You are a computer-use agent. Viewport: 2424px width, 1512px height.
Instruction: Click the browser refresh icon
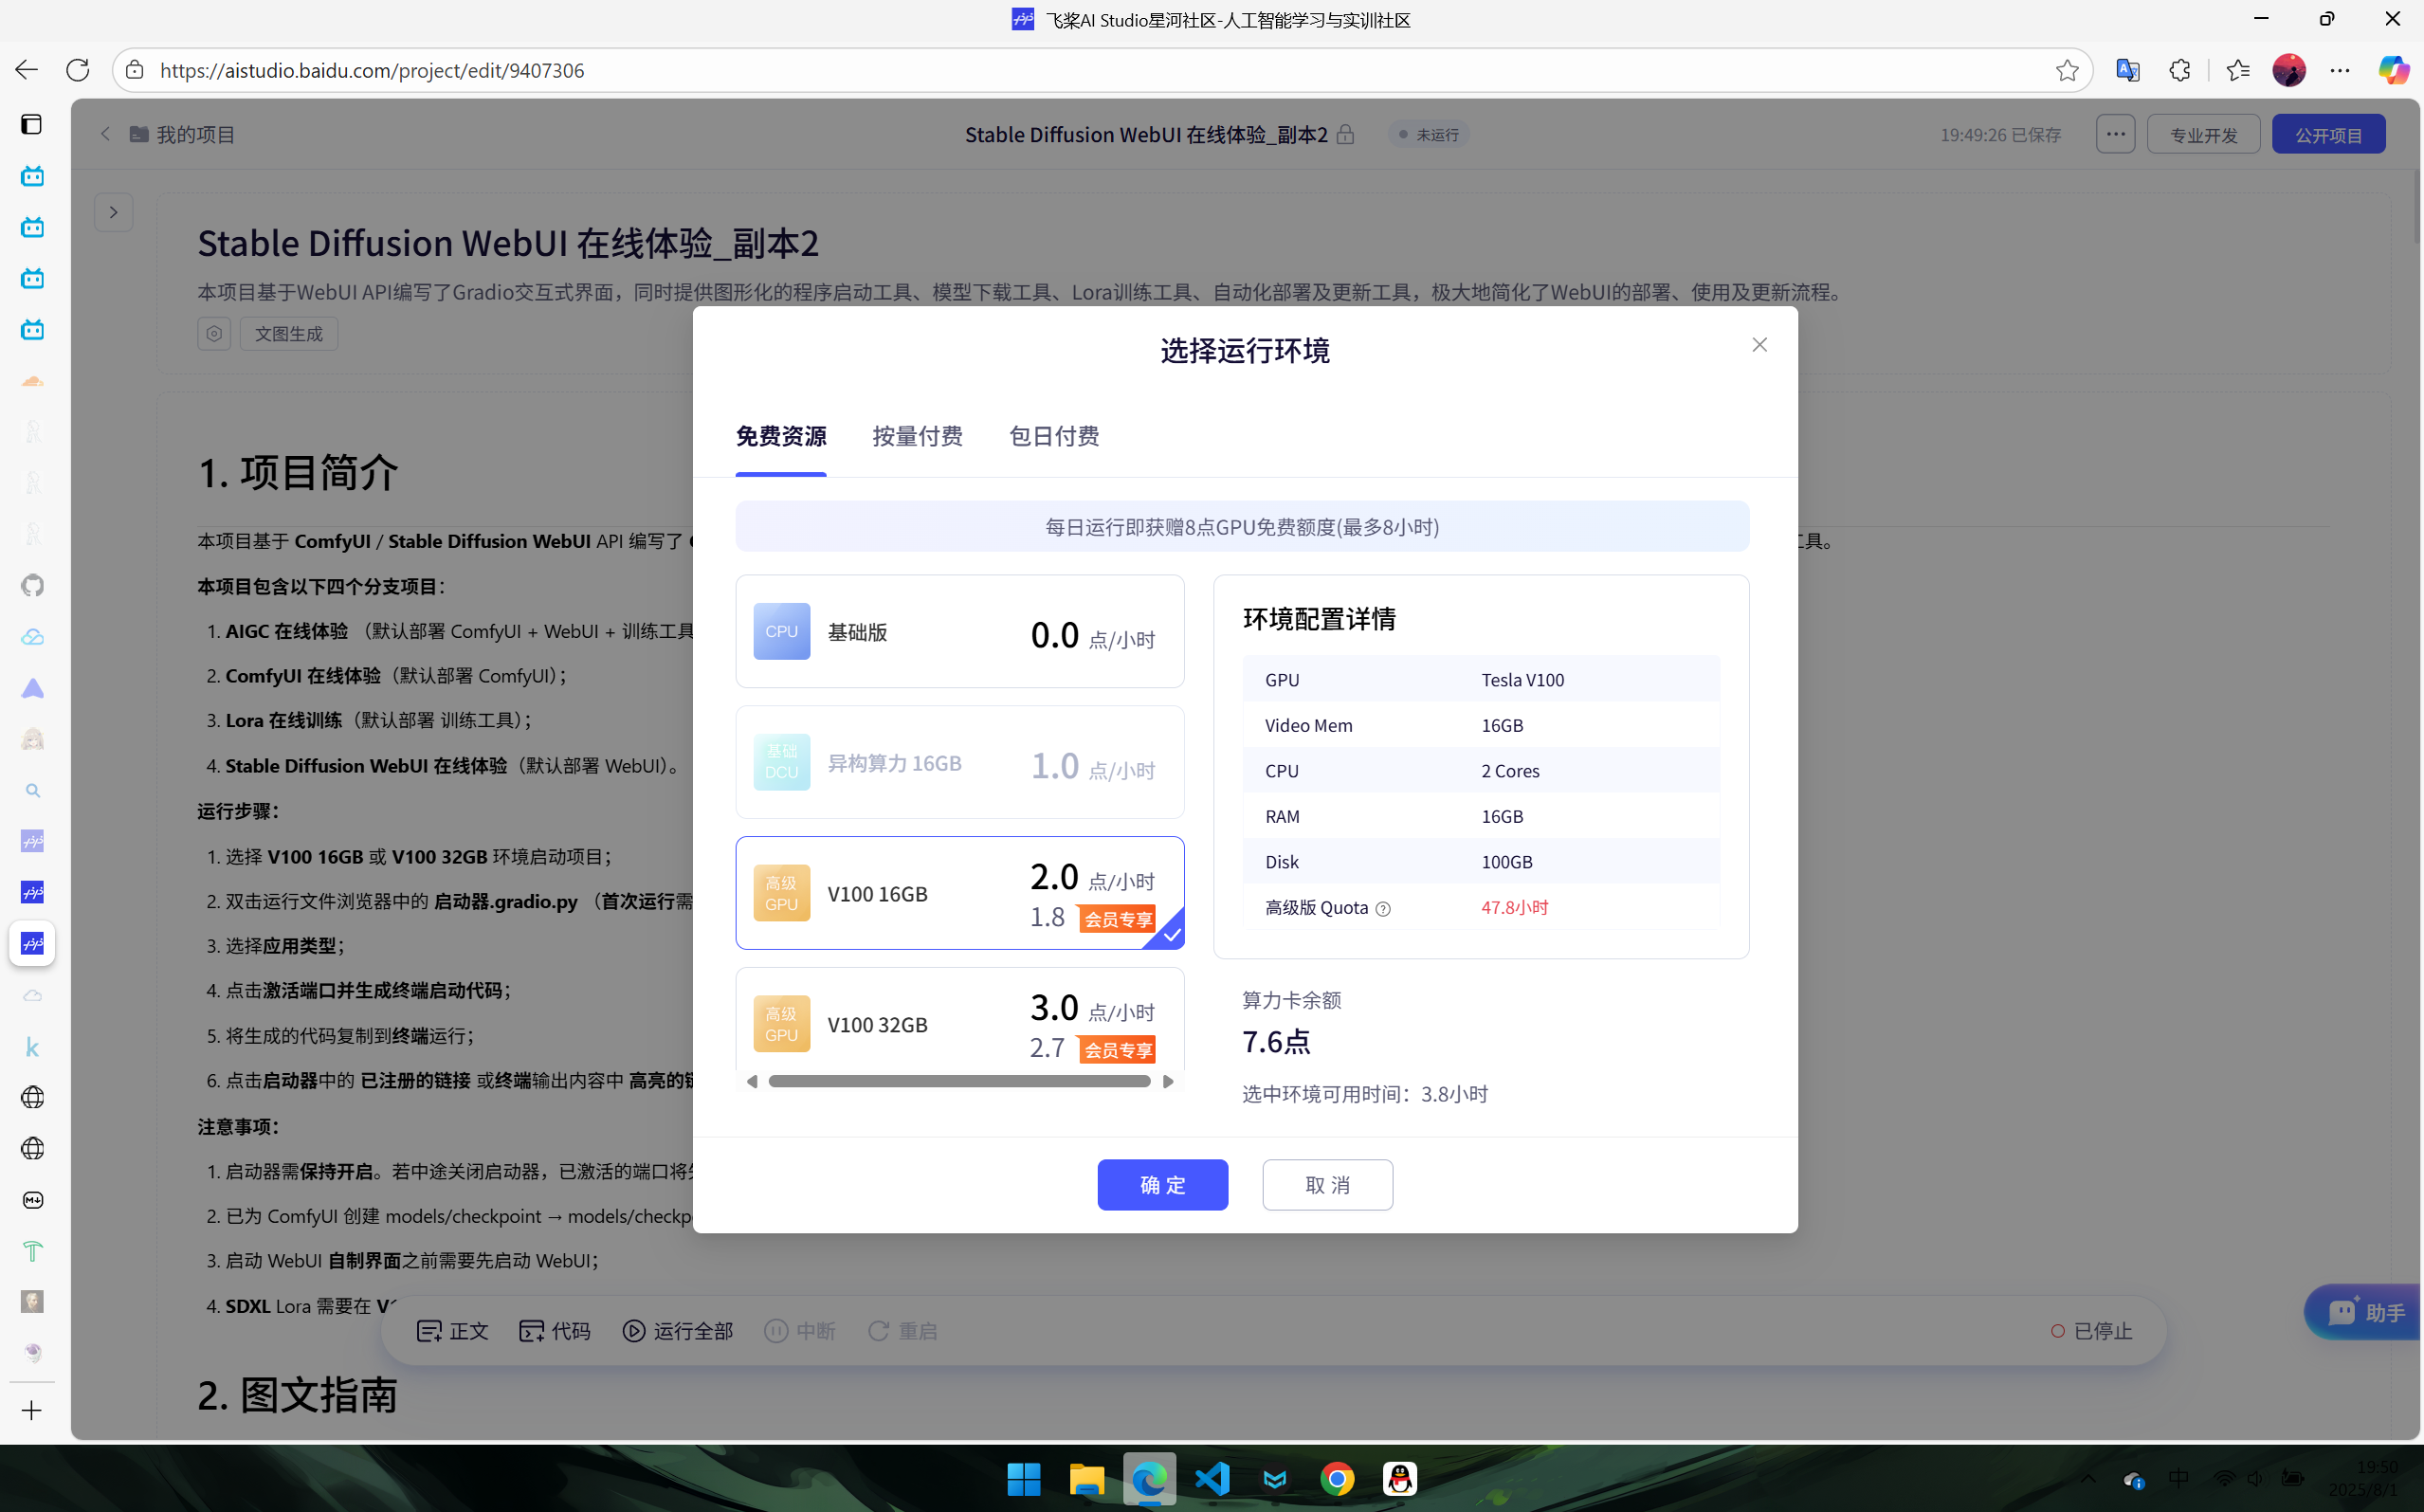[x=78, y=70]
